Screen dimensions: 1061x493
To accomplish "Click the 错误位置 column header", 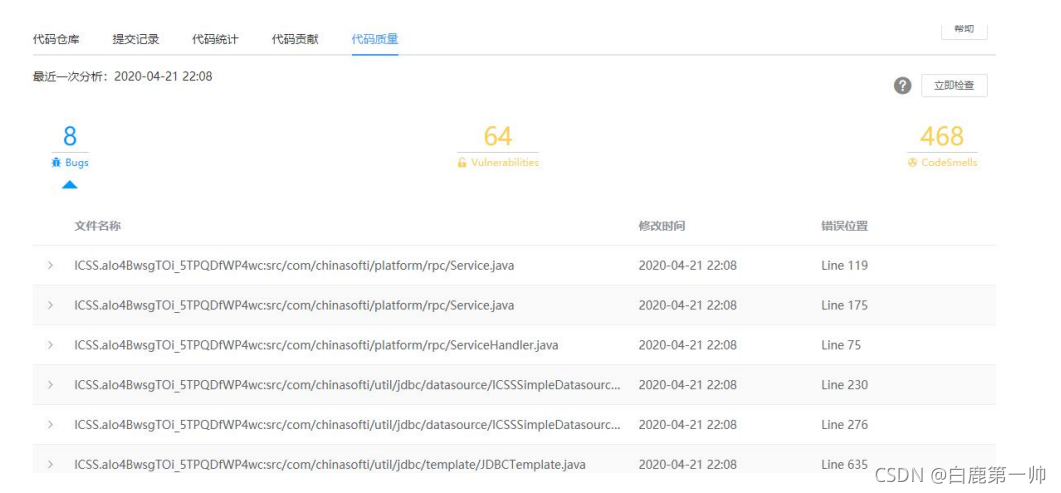I will click(x=844, y=226).
